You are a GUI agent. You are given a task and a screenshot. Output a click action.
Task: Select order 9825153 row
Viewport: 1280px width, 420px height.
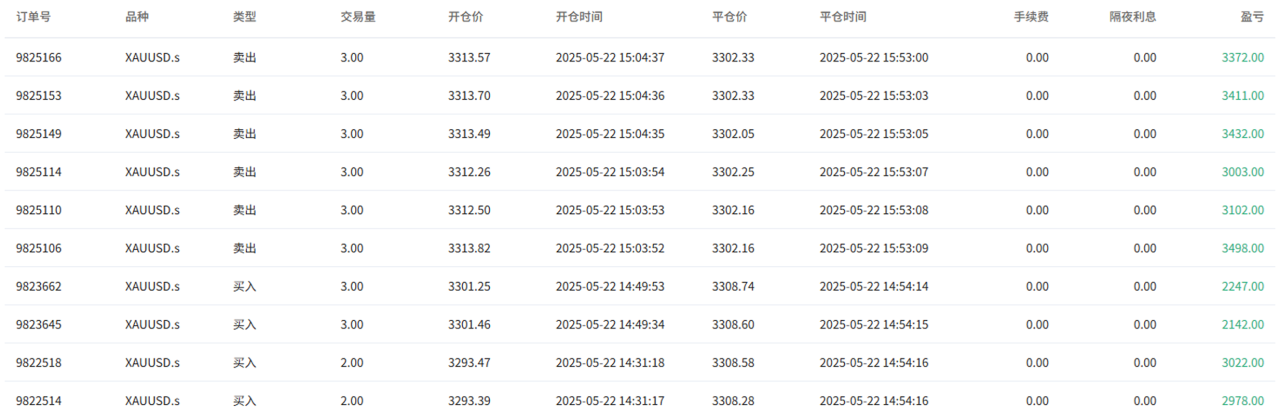[640, 96]
